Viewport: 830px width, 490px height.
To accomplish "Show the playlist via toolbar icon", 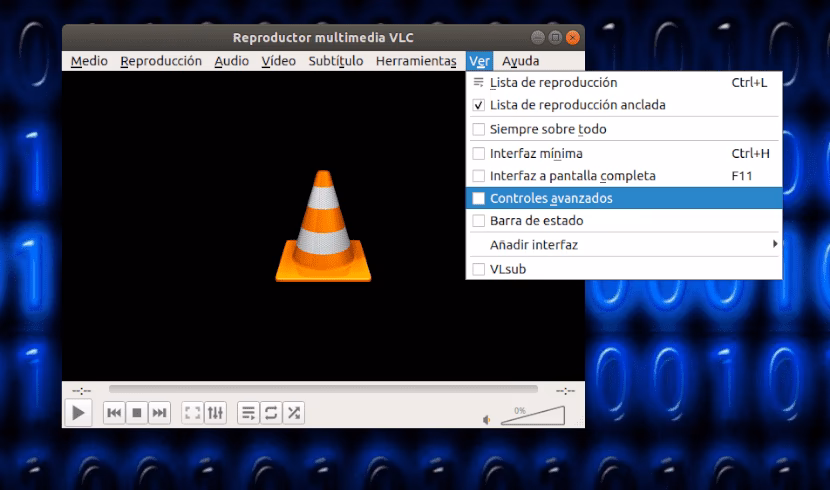I will [248, 413].
